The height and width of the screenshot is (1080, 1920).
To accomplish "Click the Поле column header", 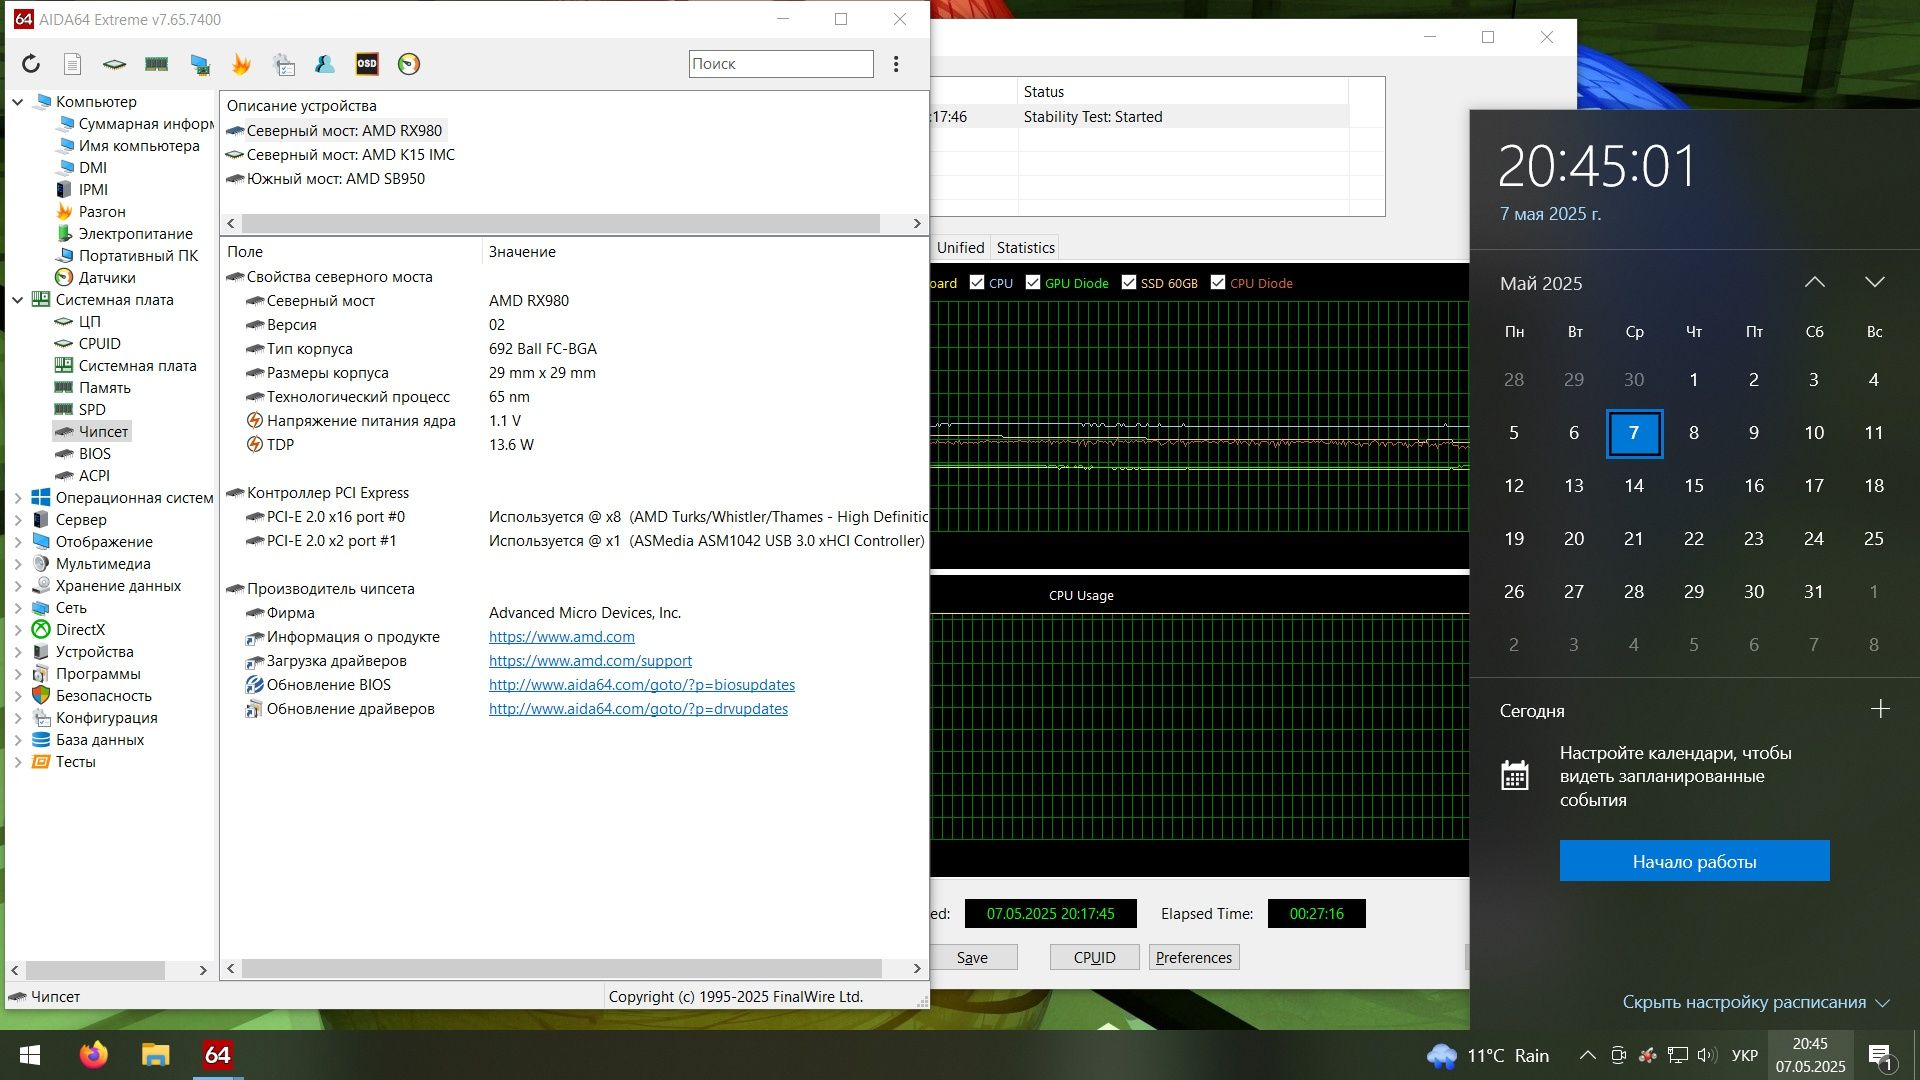I will 351,251.
